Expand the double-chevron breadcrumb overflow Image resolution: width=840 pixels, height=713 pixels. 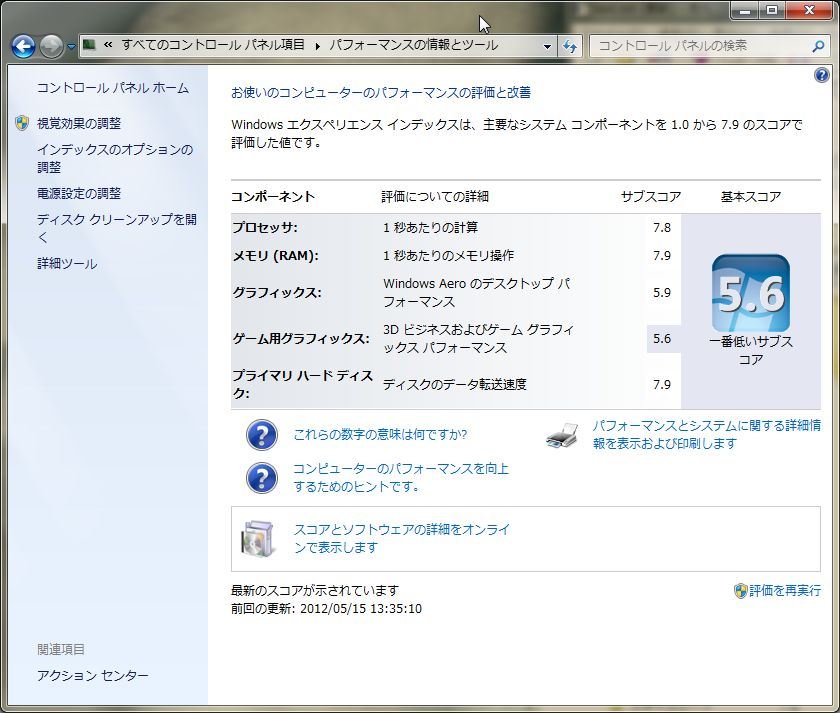(108, 45)
